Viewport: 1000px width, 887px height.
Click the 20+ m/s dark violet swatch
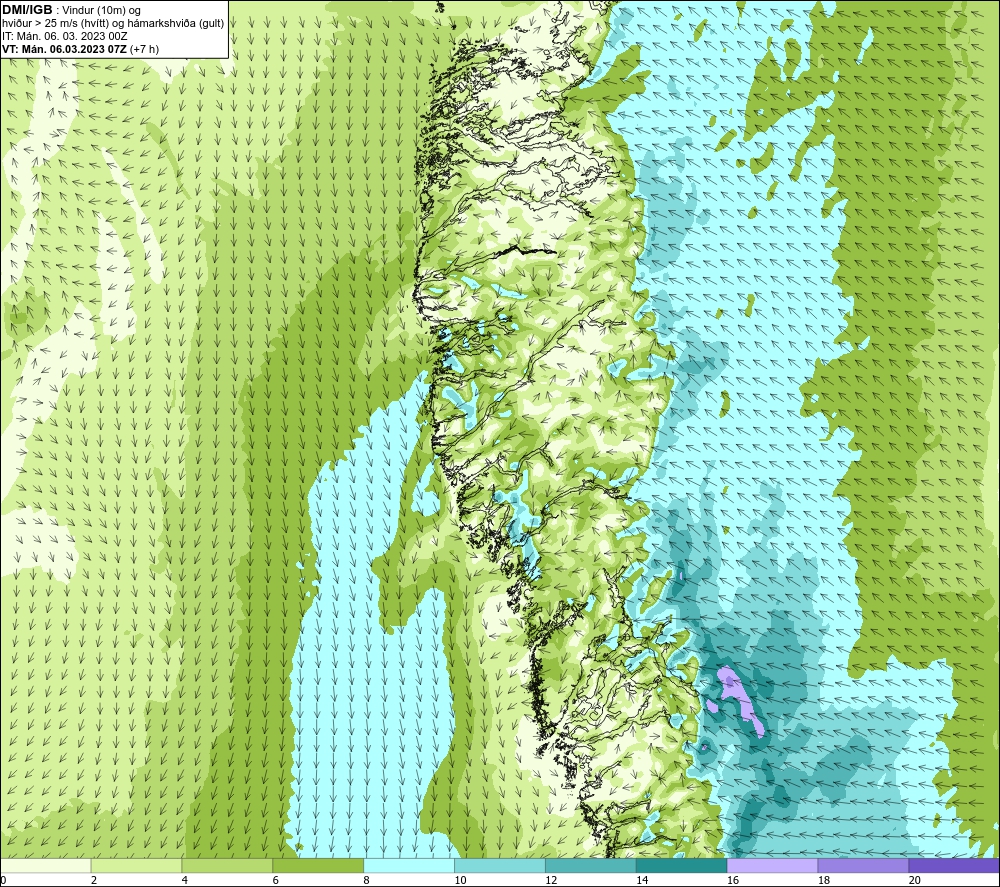(953, 865)
